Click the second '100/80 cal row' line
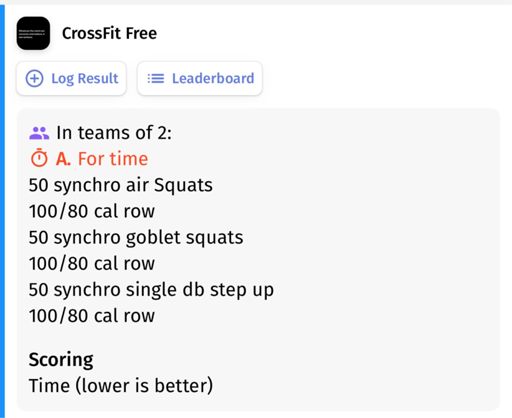512x418 pixels. pyautogui.click(x=92, y=263)
